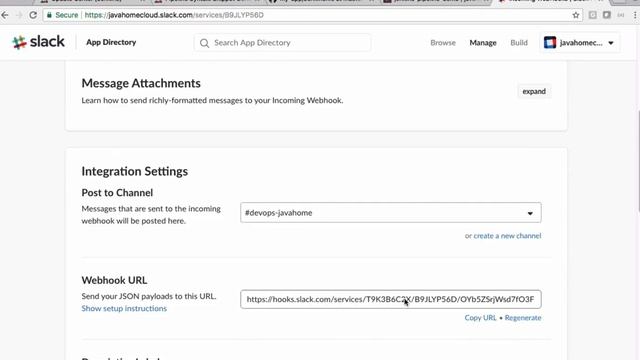Image resolution: width=640 pixels, height=360 pixels.
Task: Open the #devops-javahome channel dropdown
Action: [x=391, y=213]
